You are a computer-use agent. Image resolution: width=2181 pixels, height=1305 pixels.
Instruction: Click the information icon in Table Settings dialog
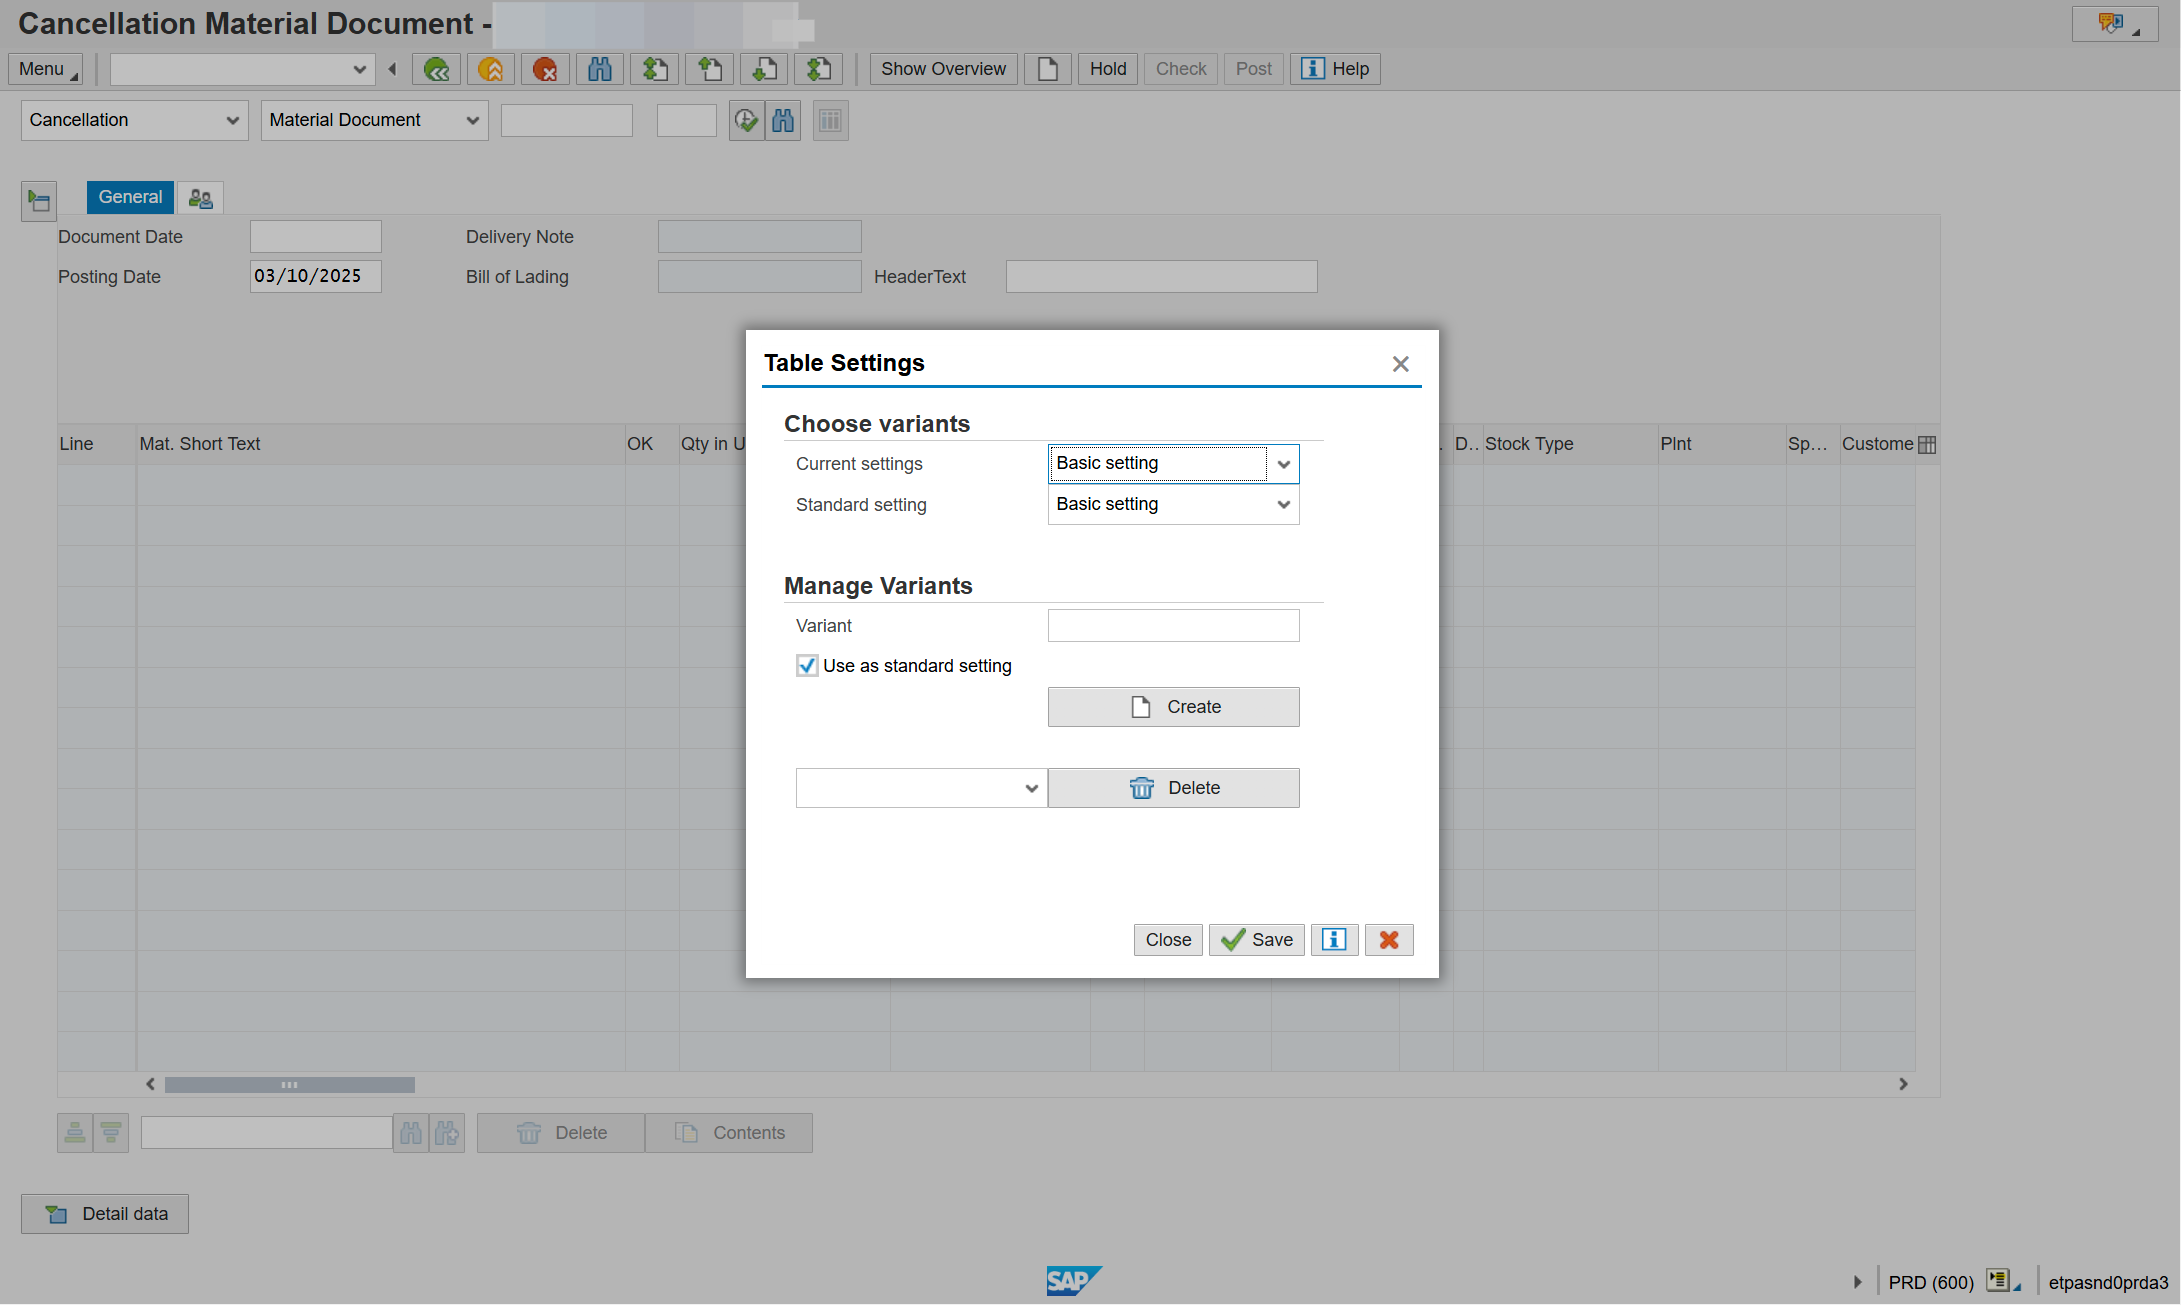point(1334,940)
